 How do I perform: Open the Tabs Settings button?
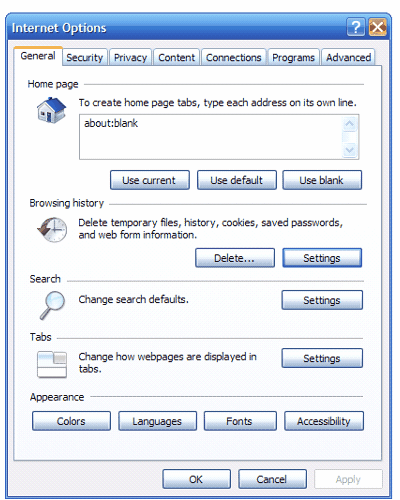(322, 358)
